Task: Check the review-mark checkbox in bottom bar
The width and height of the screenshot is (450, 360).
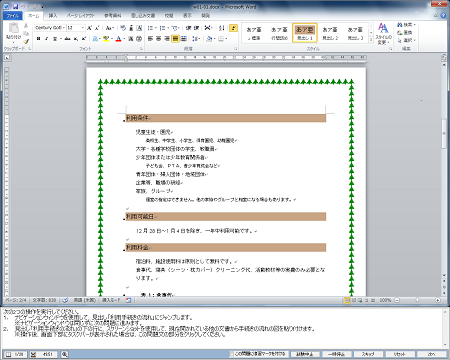Action: tap(232, 354)
